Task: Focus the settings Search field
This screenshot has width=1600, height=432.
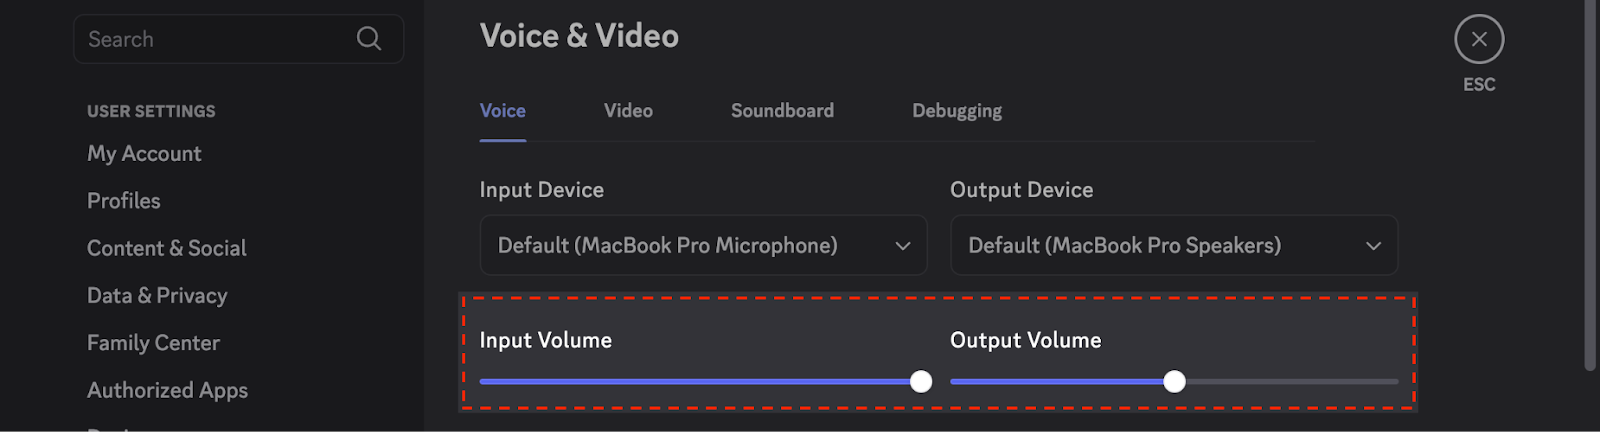Action: (238, 39)
